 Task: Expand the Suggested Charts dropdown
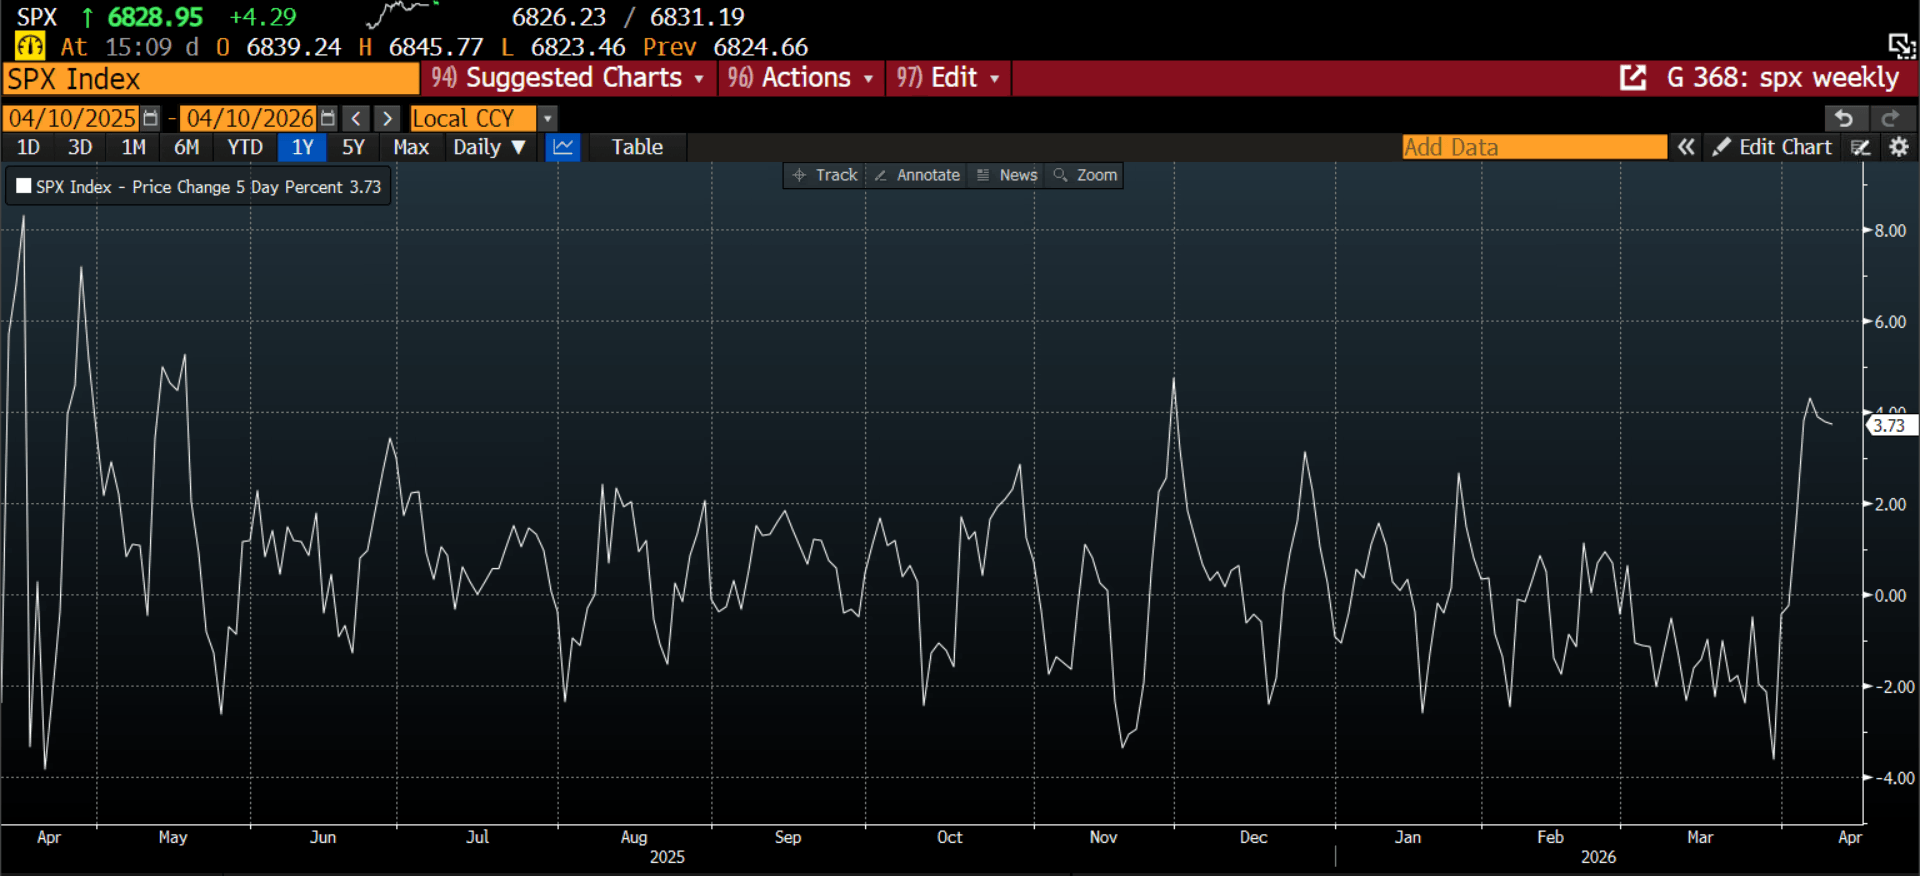568,78
